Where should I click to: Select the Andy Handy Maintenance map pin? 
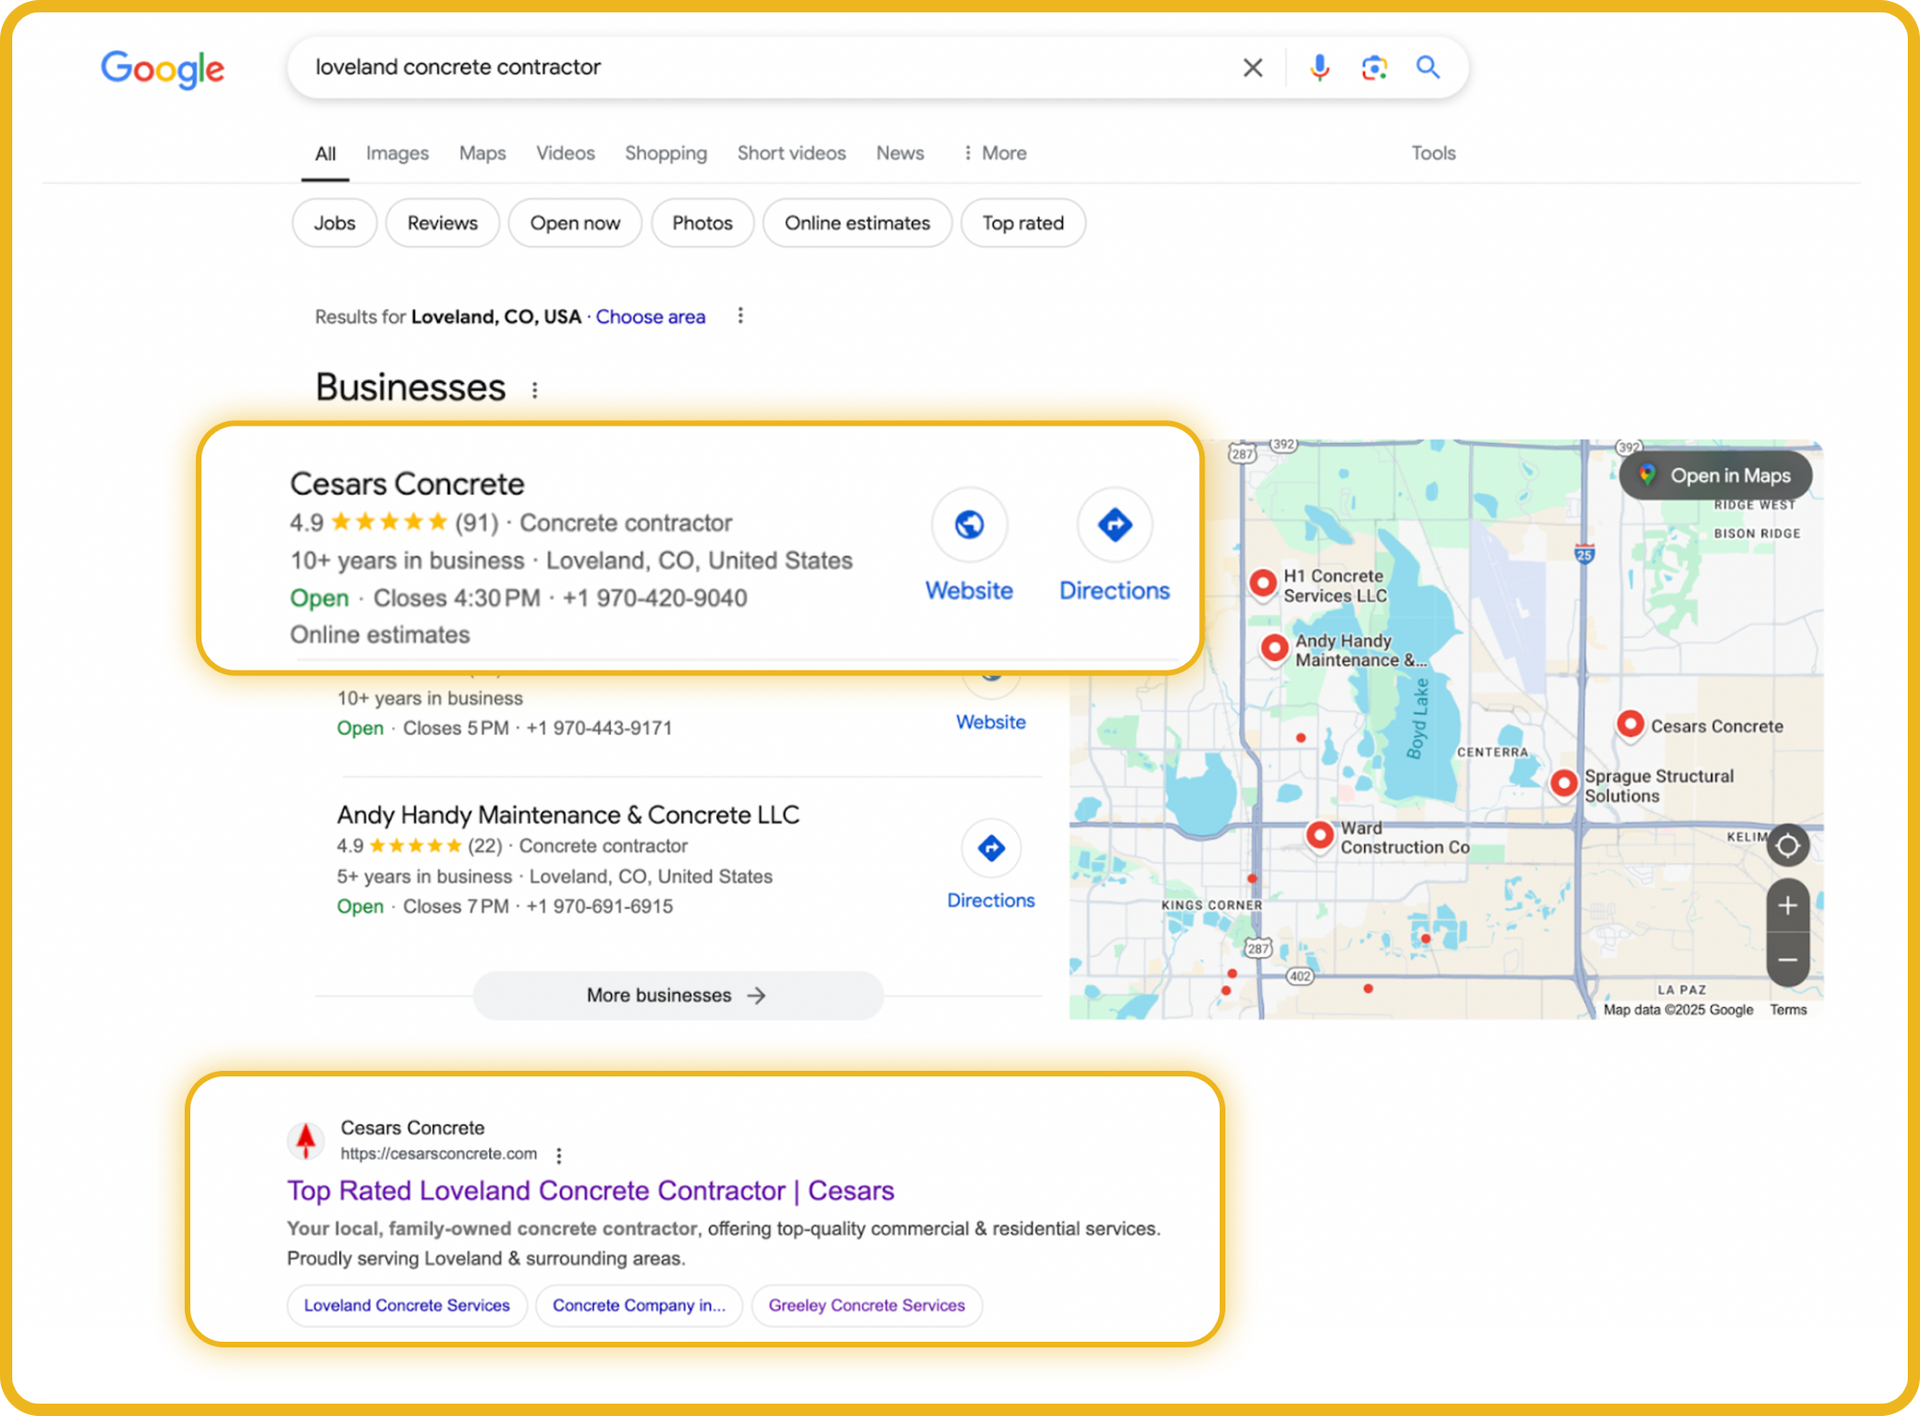[1274, 649]
